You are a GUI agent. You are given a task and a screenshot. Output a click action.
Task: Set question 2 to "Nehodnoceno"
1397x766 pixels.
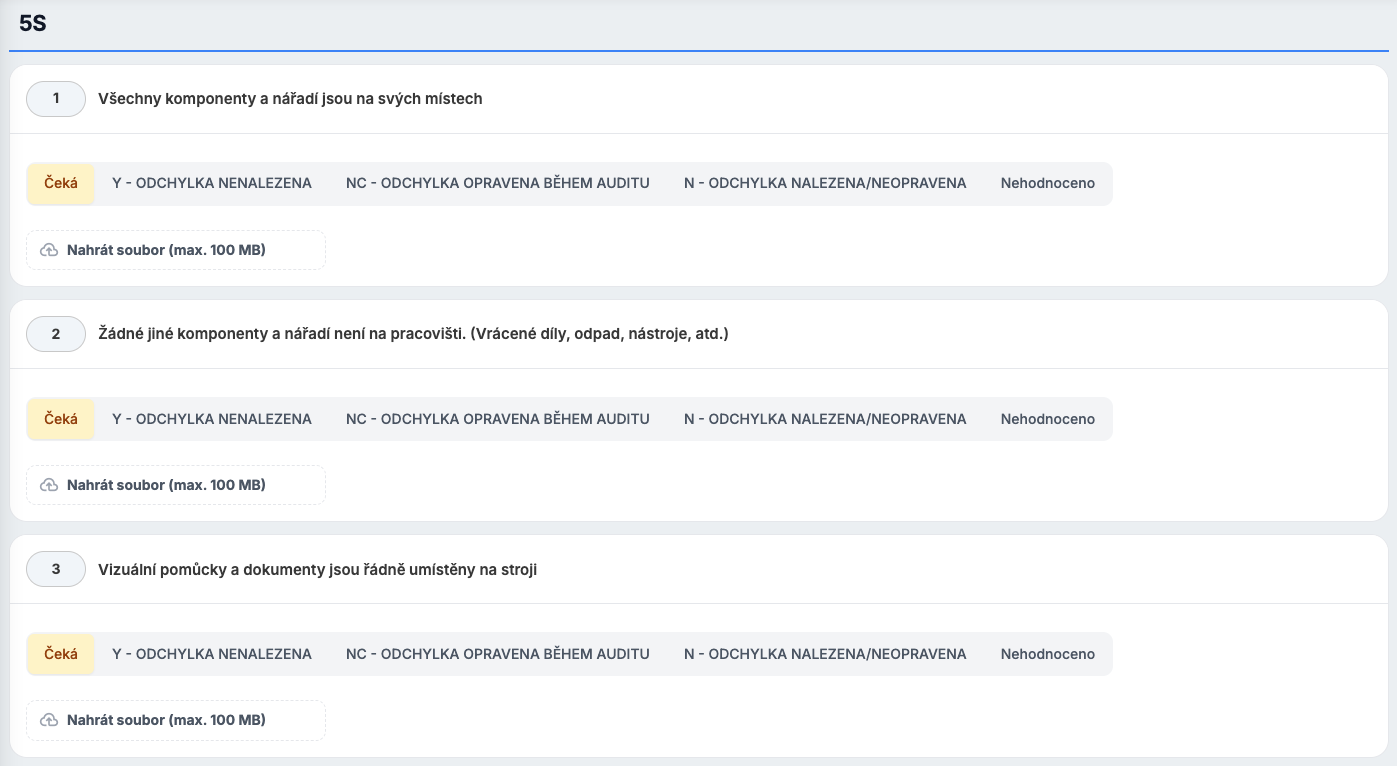1047,419
